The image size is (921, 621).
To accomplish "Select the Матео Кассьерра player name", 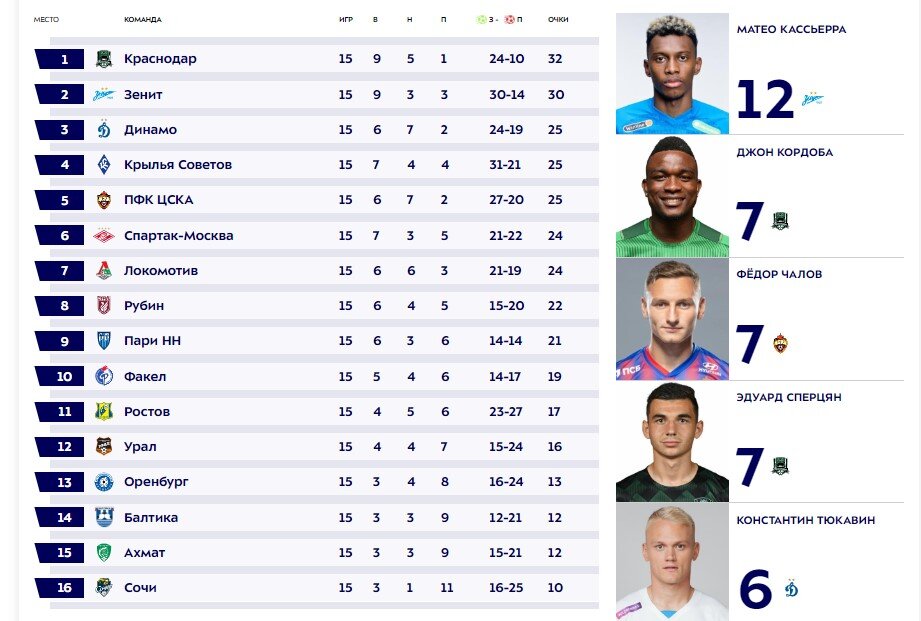I will point(791,29).
